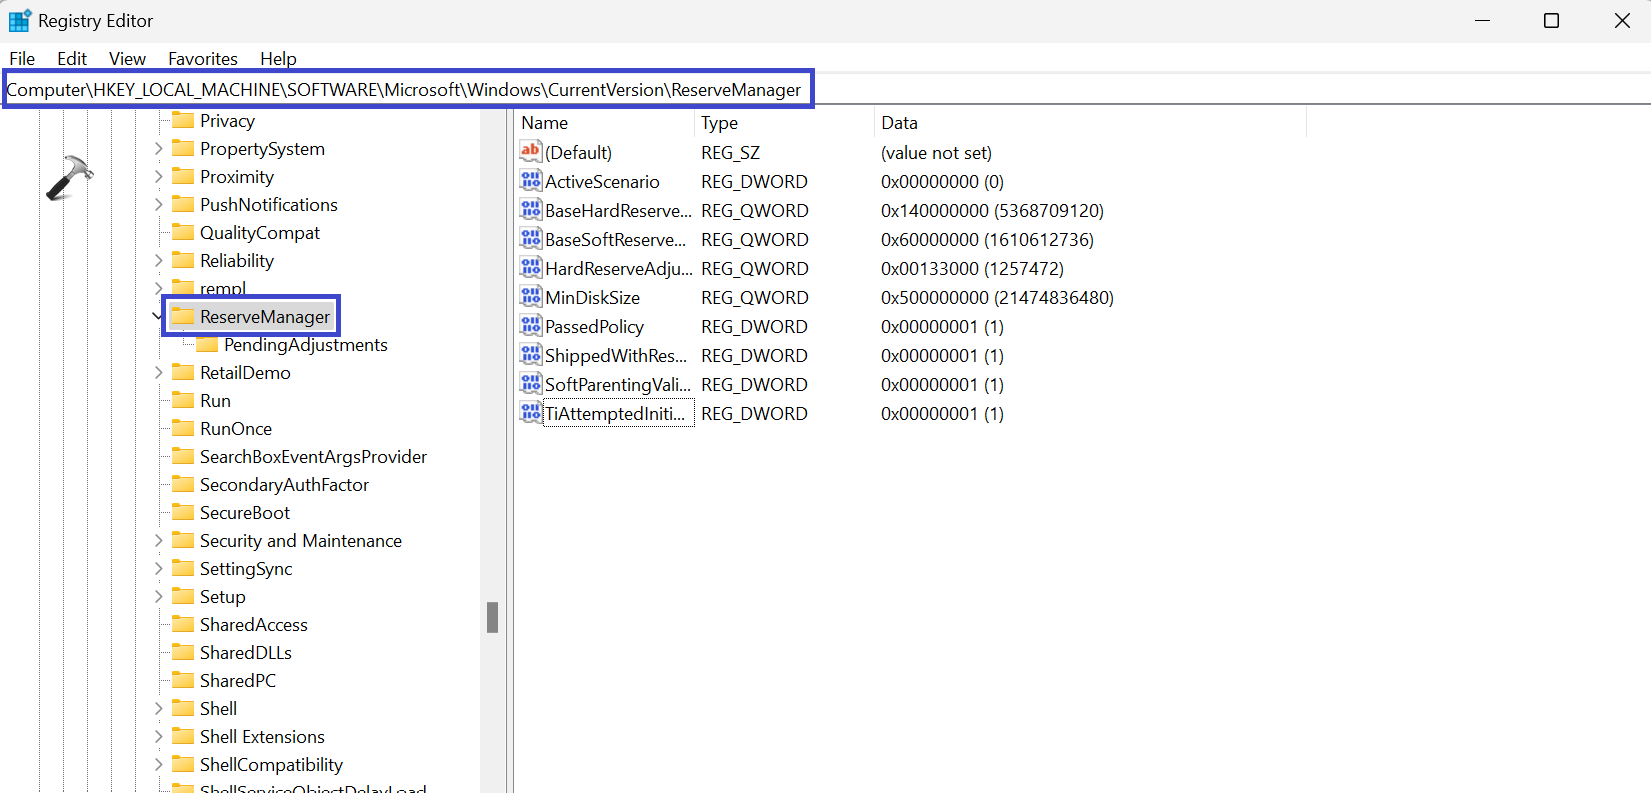Click HardReserveAdju data value 0x00133000
This screenshot has height=793, width=1651.
972,268
